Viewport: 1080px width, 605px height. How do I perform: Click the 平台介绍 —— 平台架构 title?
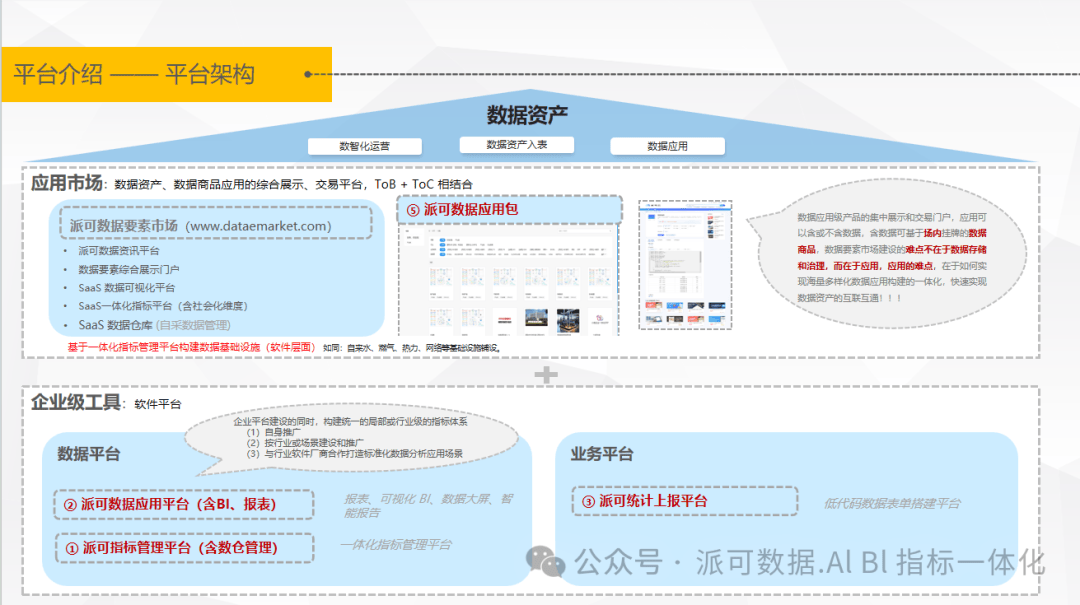pos(134,74)
